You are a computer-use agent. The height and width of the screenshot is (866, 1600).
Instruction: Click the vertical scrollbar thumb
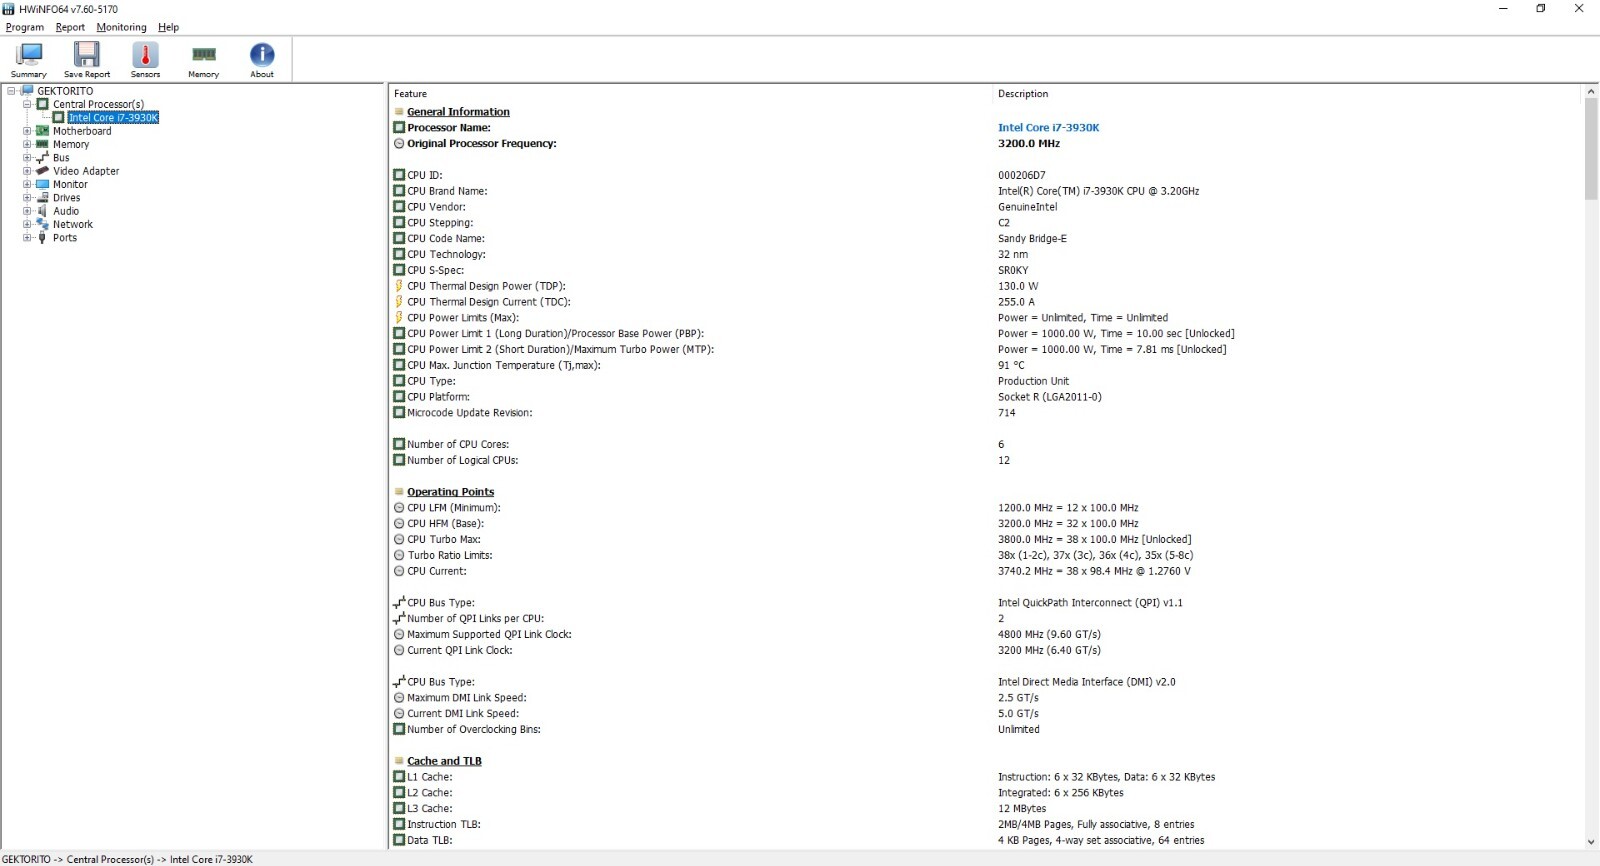[1591, 149]
